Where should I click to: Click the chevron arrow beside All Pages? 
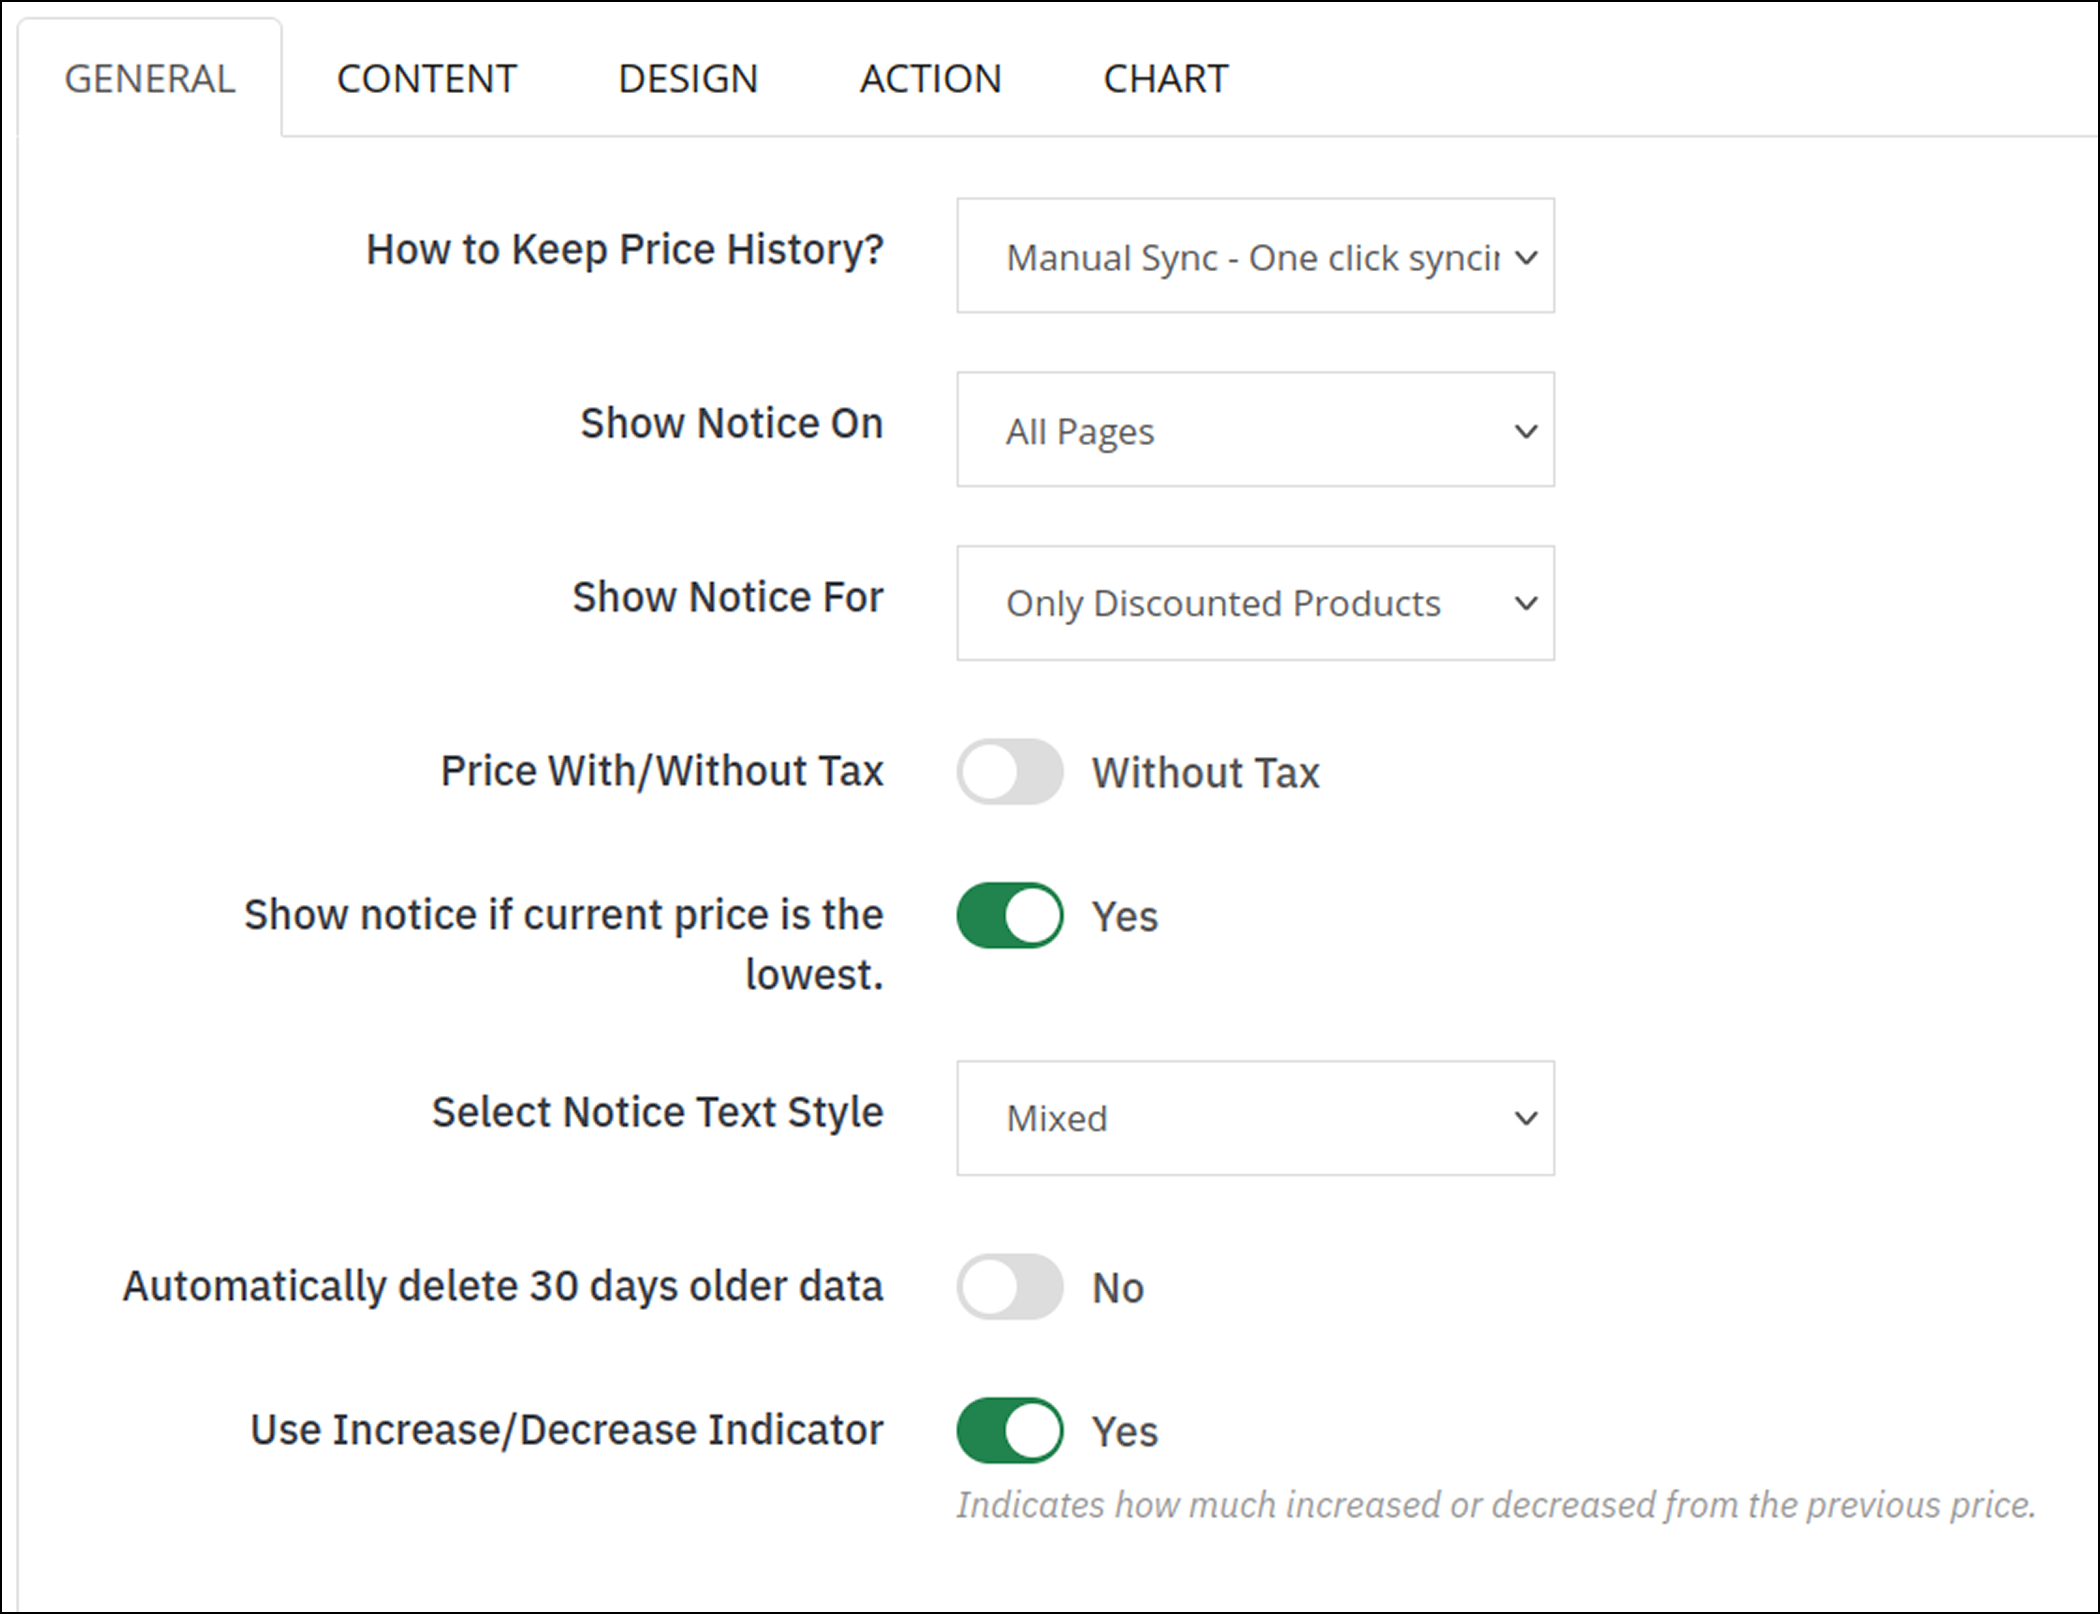(x=1525, y=431)
